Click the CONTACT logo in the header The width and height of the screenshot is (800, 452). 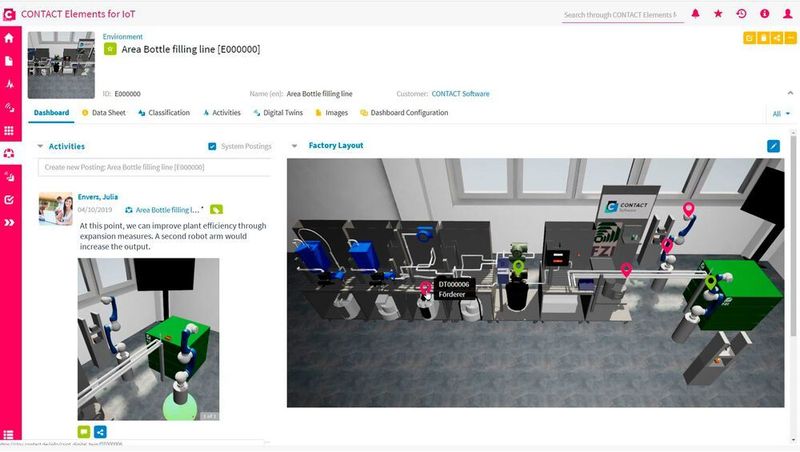pos(9,14)
